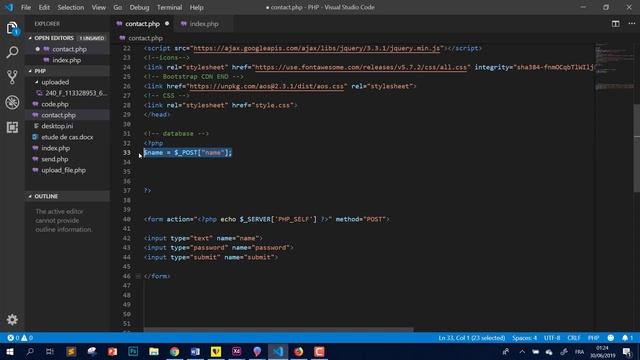Select contact.php in Open Editors
The width and height of the screenshot is (640, 360).
[x=69, y=49]
